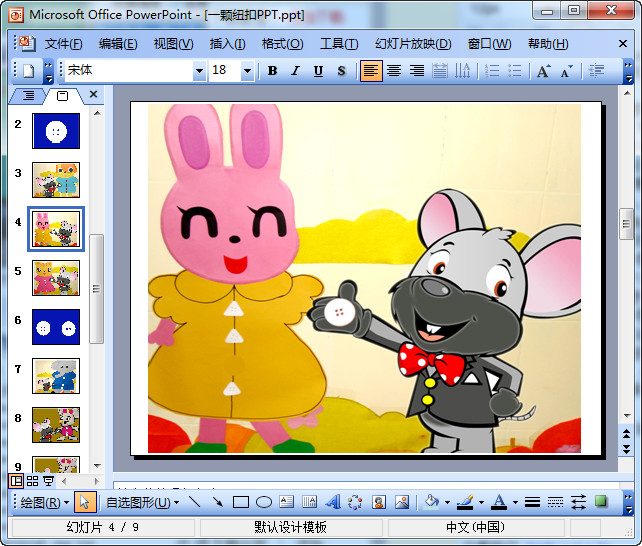This screenshot has height=546, width=642.
Task: Switch to slide sorter view
Action: [33, 481]
